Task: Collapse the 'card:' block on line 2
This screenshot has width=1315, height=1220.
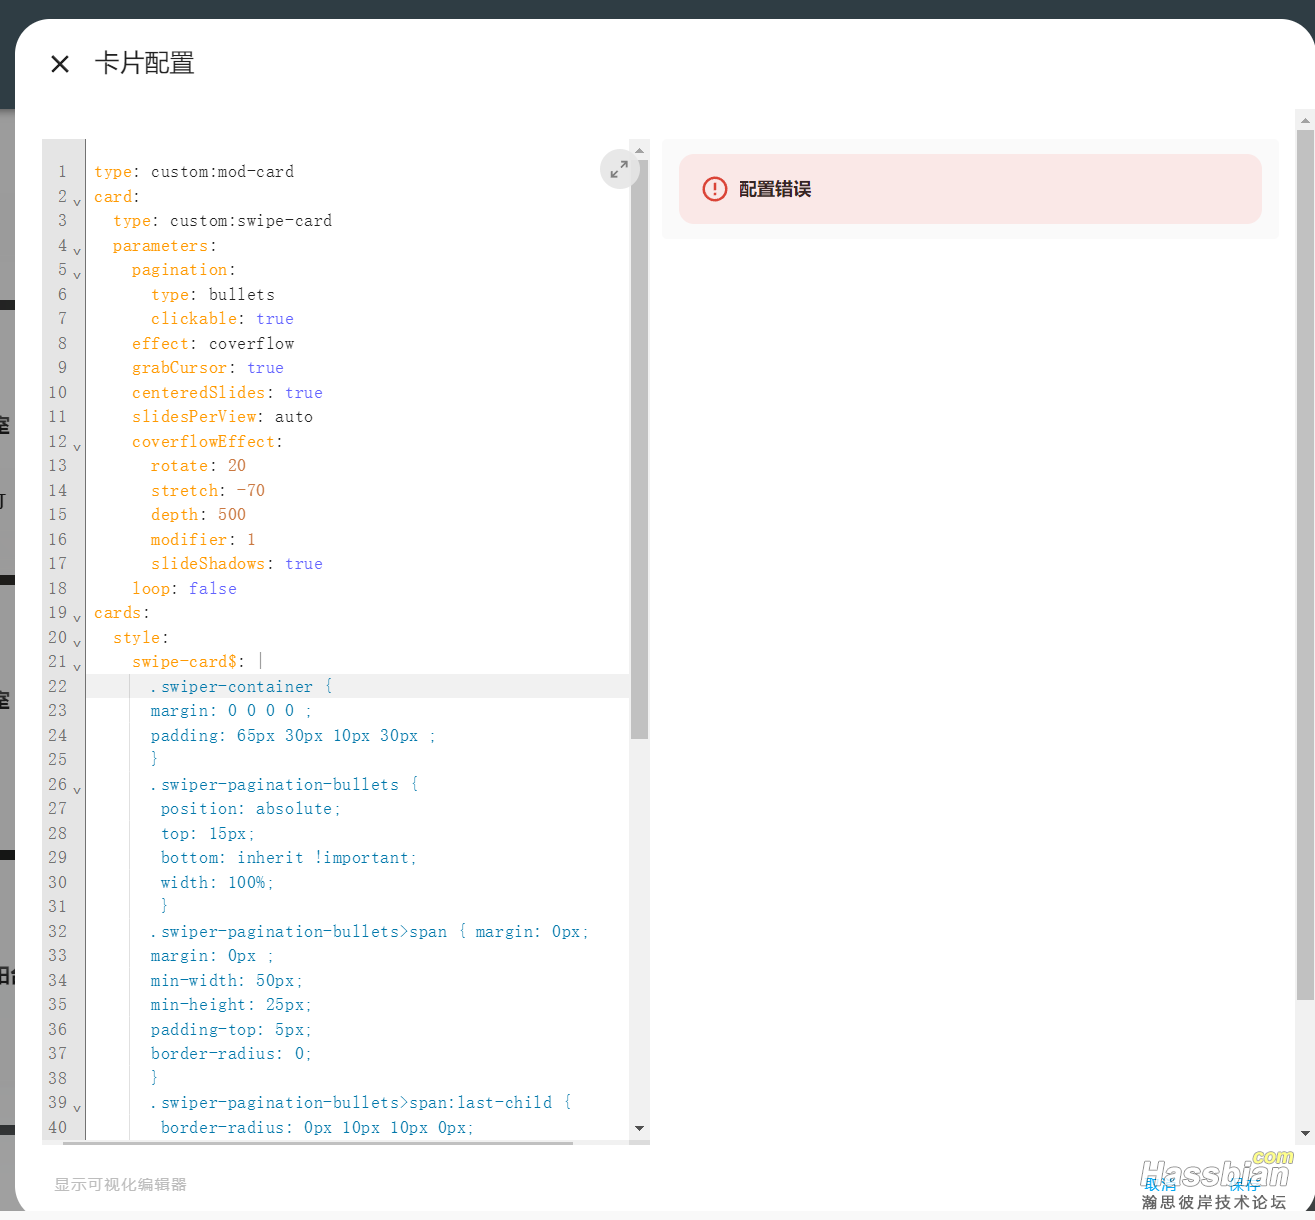Action: tap(77, 203)
